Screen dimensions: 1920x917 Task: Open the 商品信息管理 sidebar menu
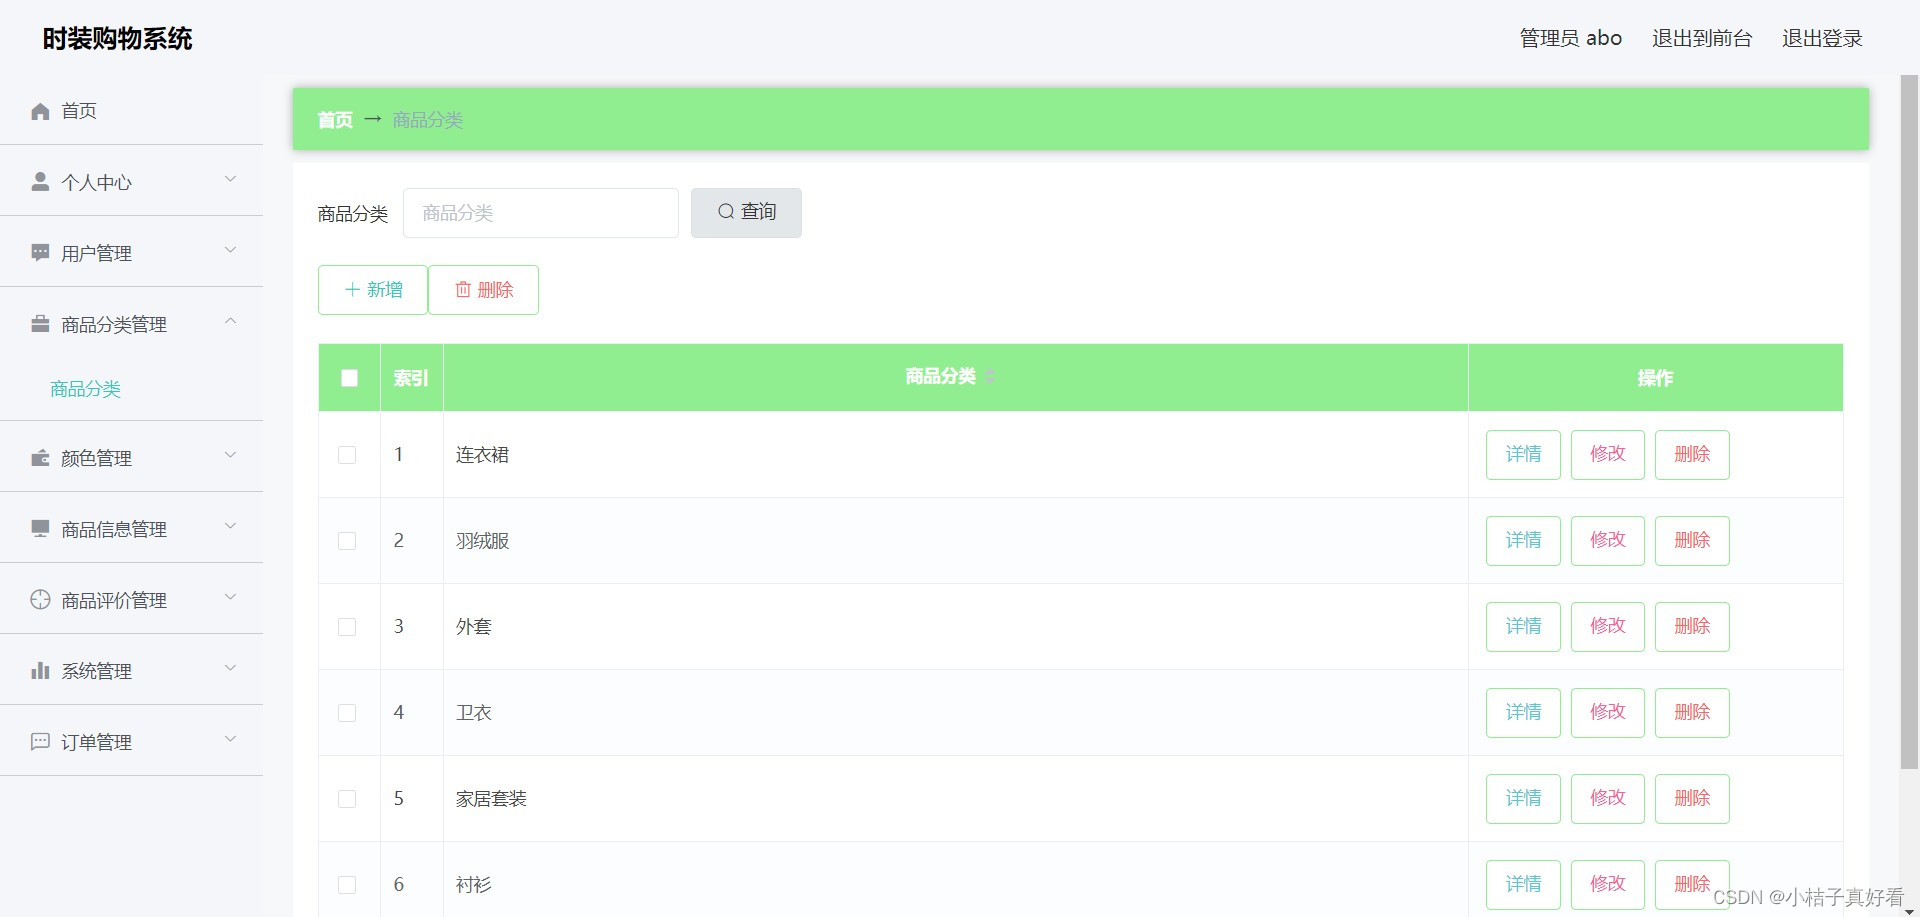tap(131, 528)
